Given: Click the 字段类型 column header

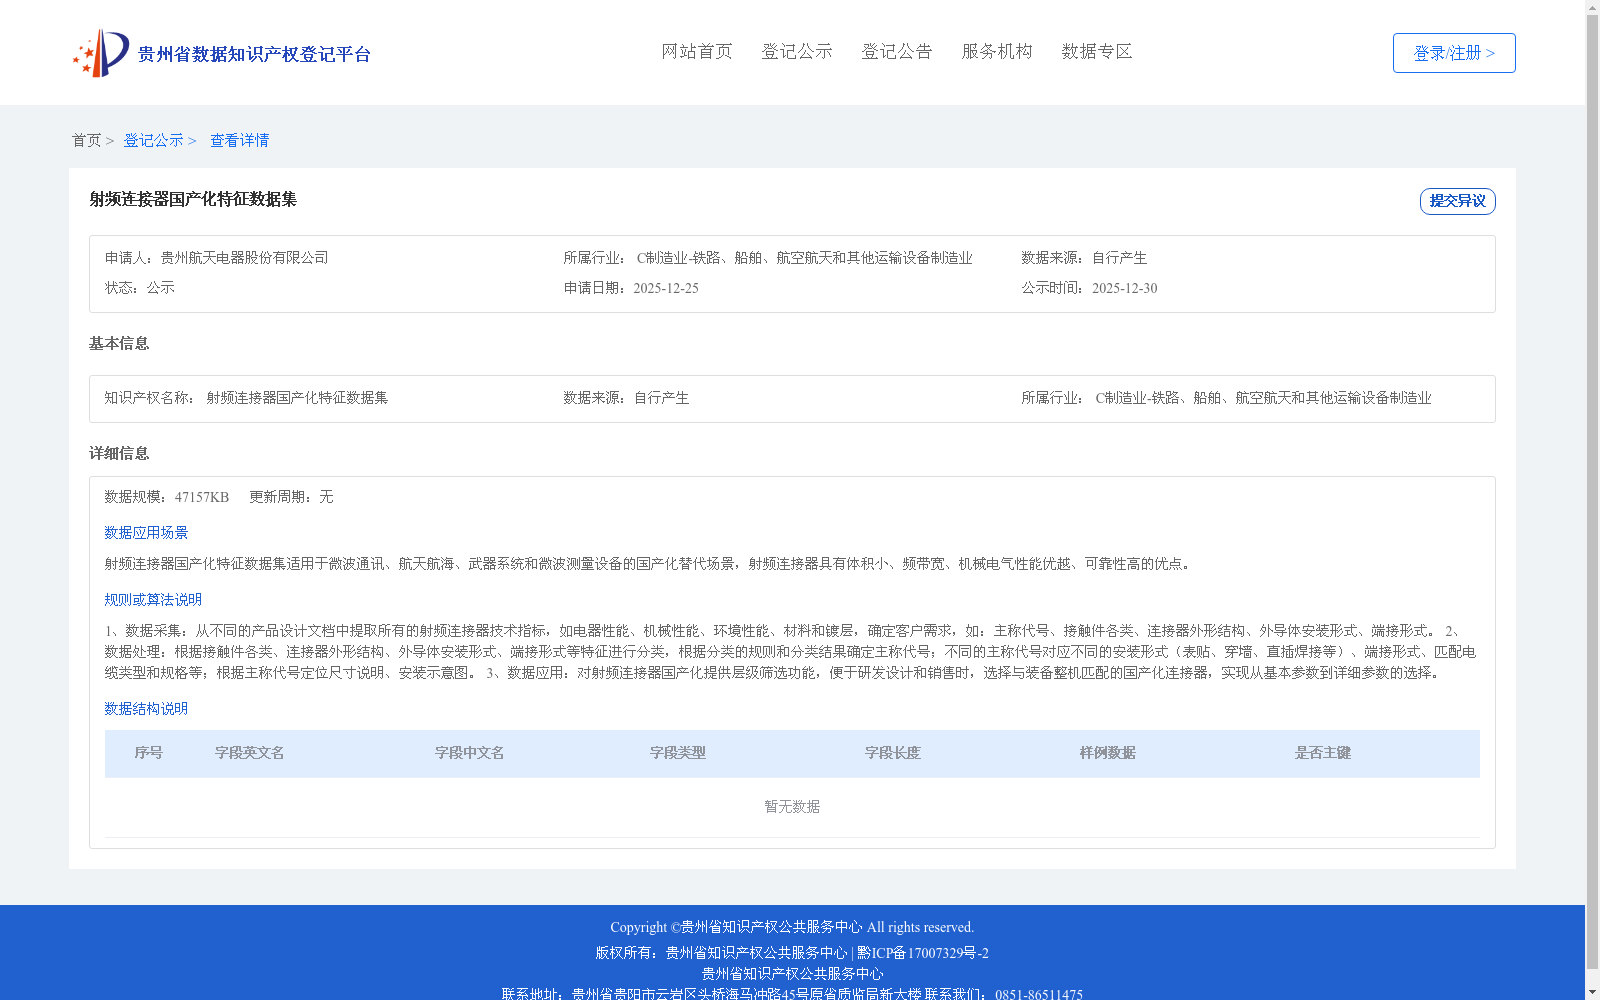Looking at the screenshot, I should tap(678, 753).
